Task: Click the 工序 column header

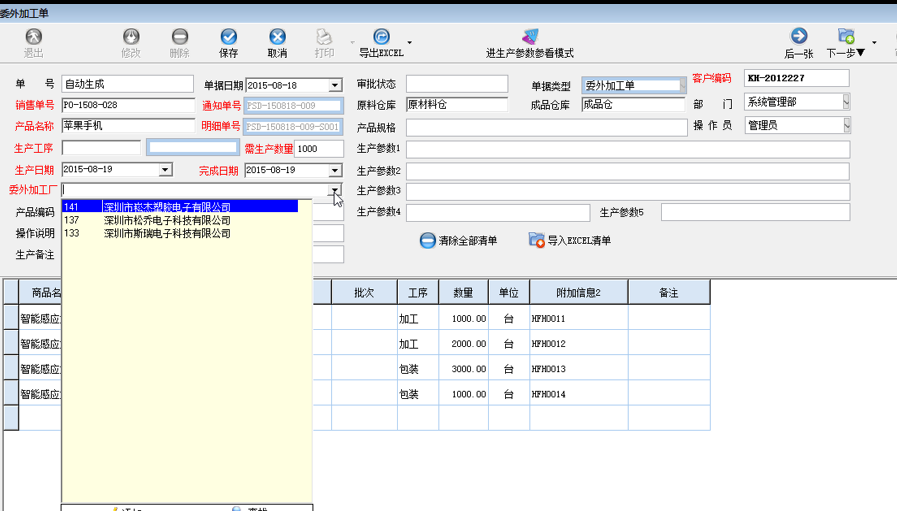Action: click(x=418, y=292)
